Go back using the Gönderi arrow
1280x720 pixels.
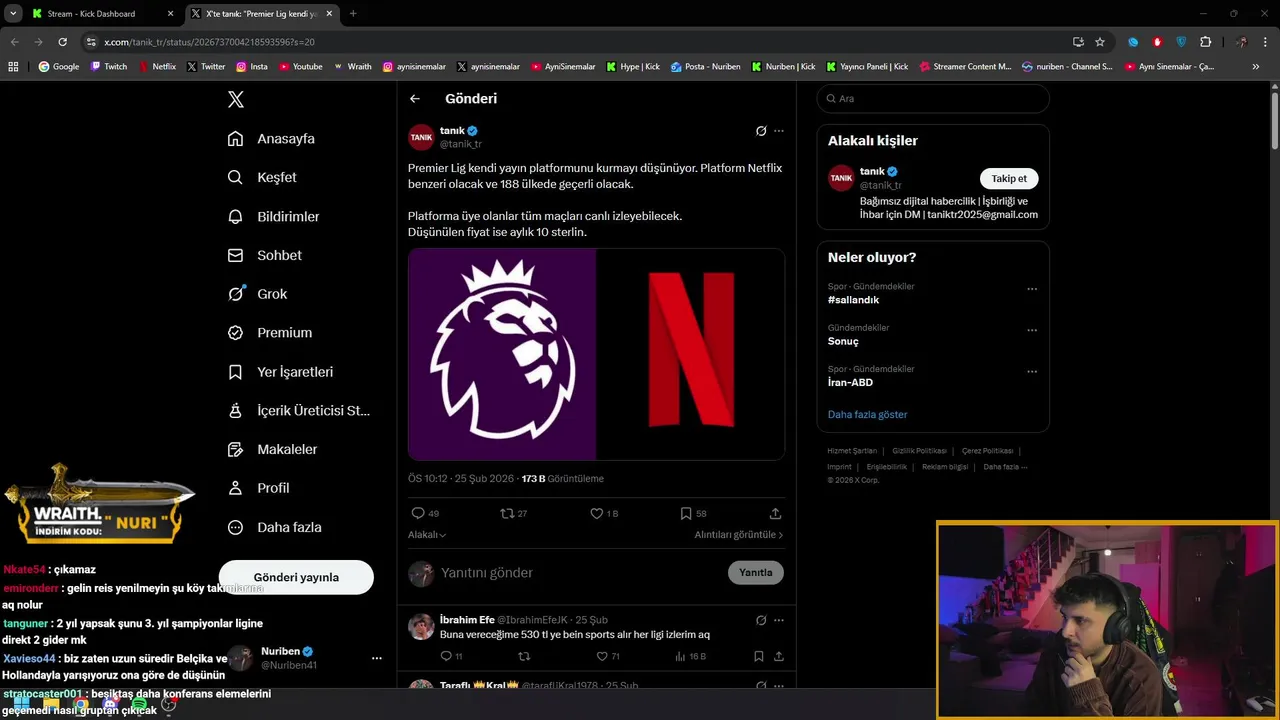click(415, 99)
